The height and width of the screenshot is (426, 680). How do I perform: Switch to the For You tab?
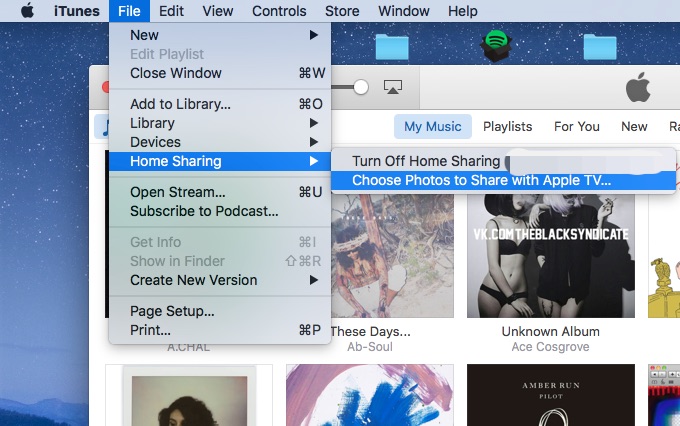[577, 127]
